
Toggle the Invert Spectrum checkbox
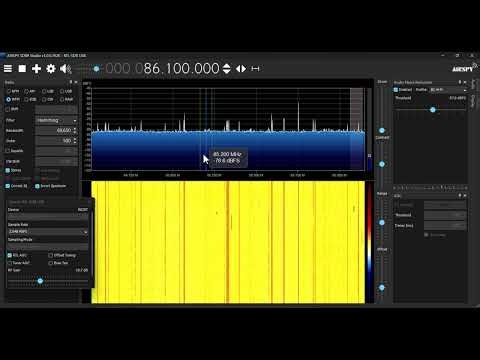pos(37,186)
